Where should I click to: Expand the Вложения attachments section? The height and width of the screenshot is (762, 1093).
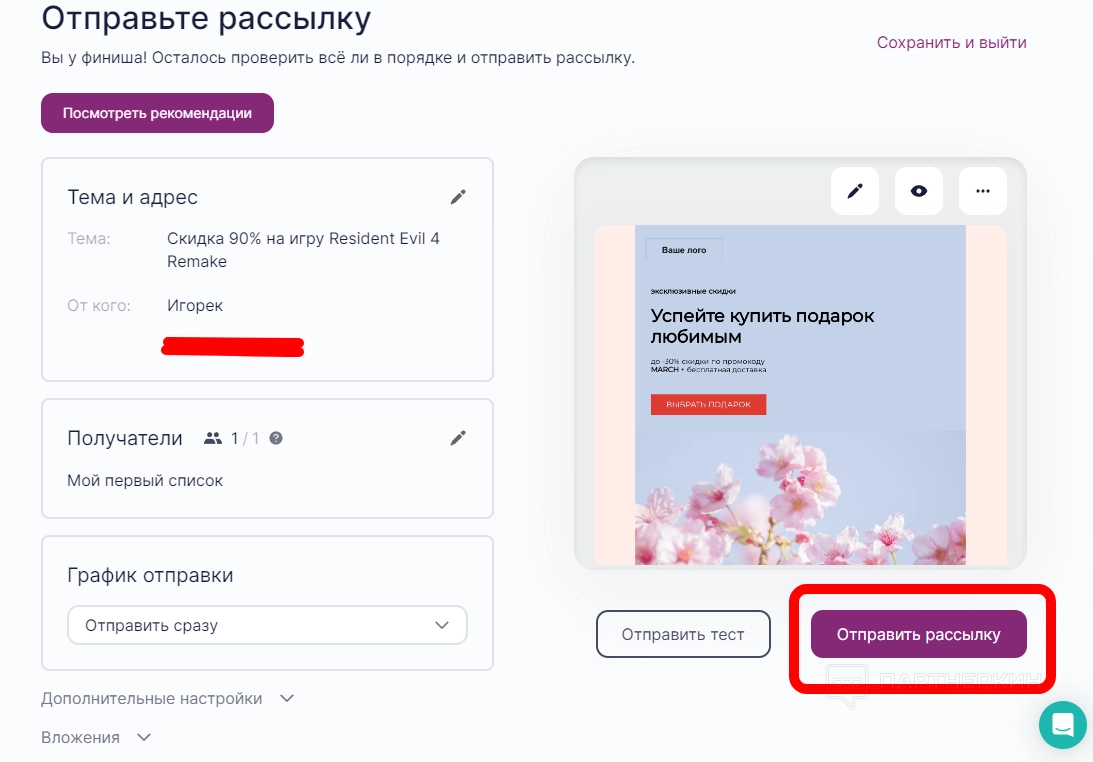click(96, 737)
